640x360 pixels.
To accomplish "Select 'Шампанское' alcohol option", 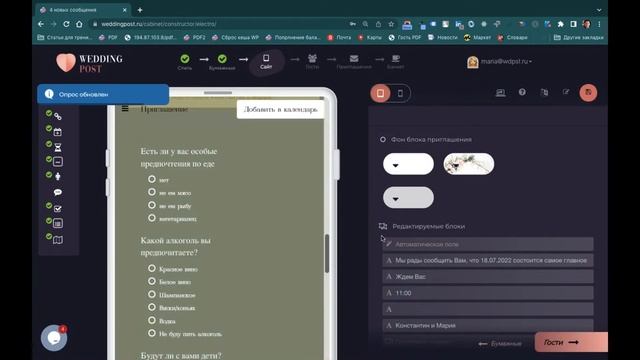I will tap(152, 294).
